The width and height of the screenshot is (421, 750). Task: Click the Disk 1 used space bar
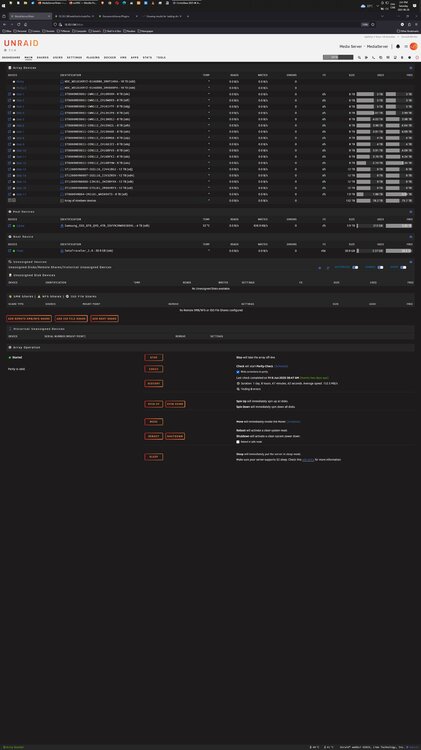[x=370, y=94]
